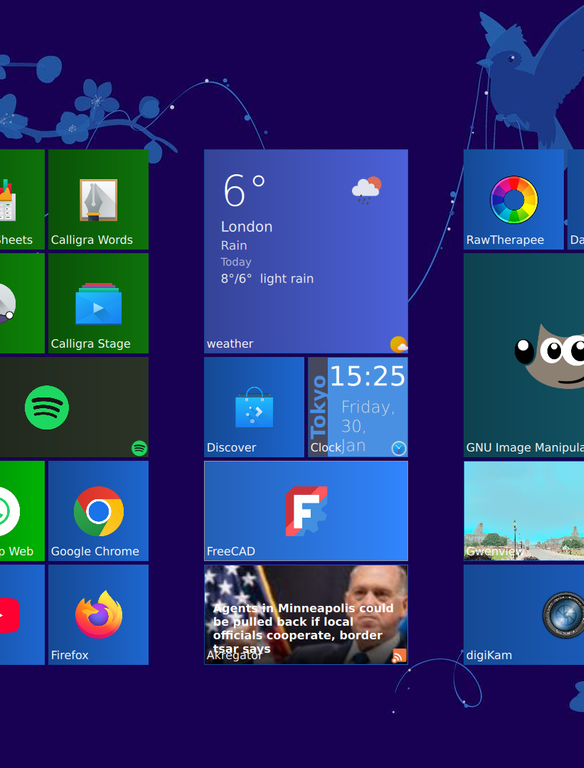The height and width of the screenshot is (768, 584).
Task: Open the London weather live tile
Action: click(x=306, y=251)
